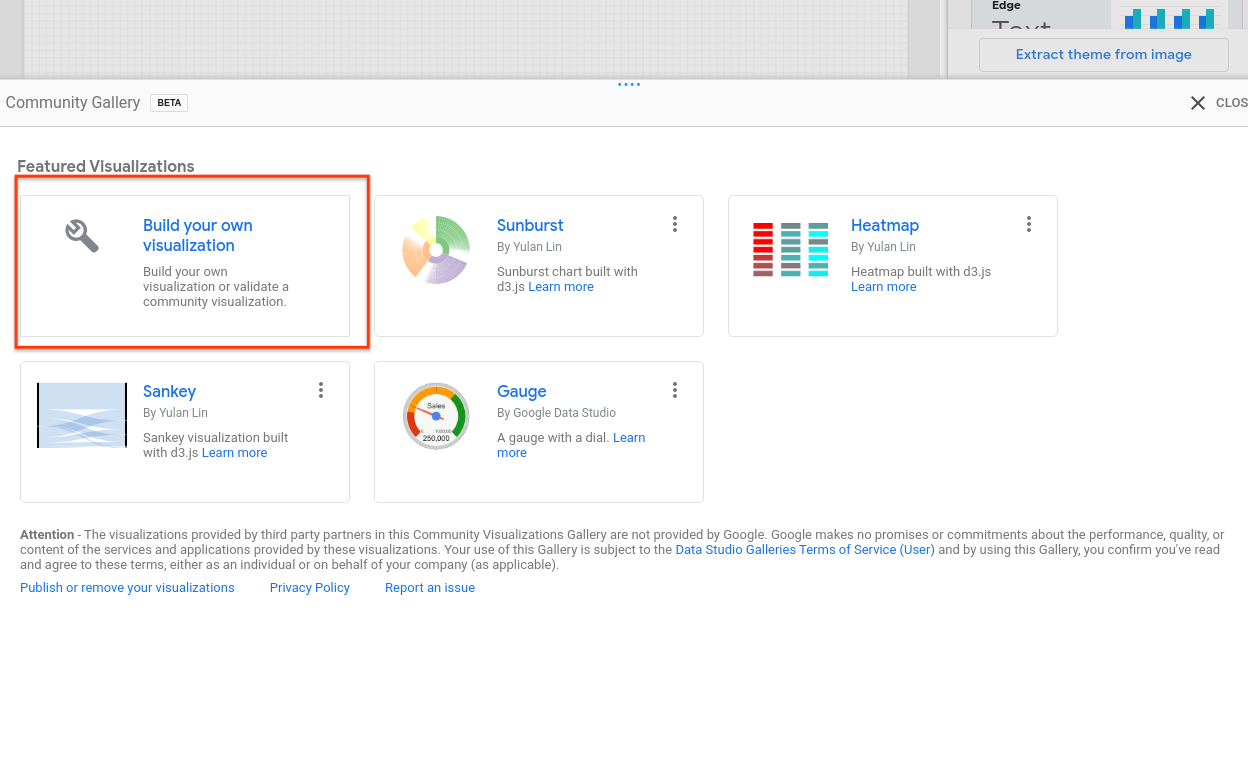Click the Gauge dial thumbnail
The height and width of the screenshot is (776, 1251).
click(436, 415)
